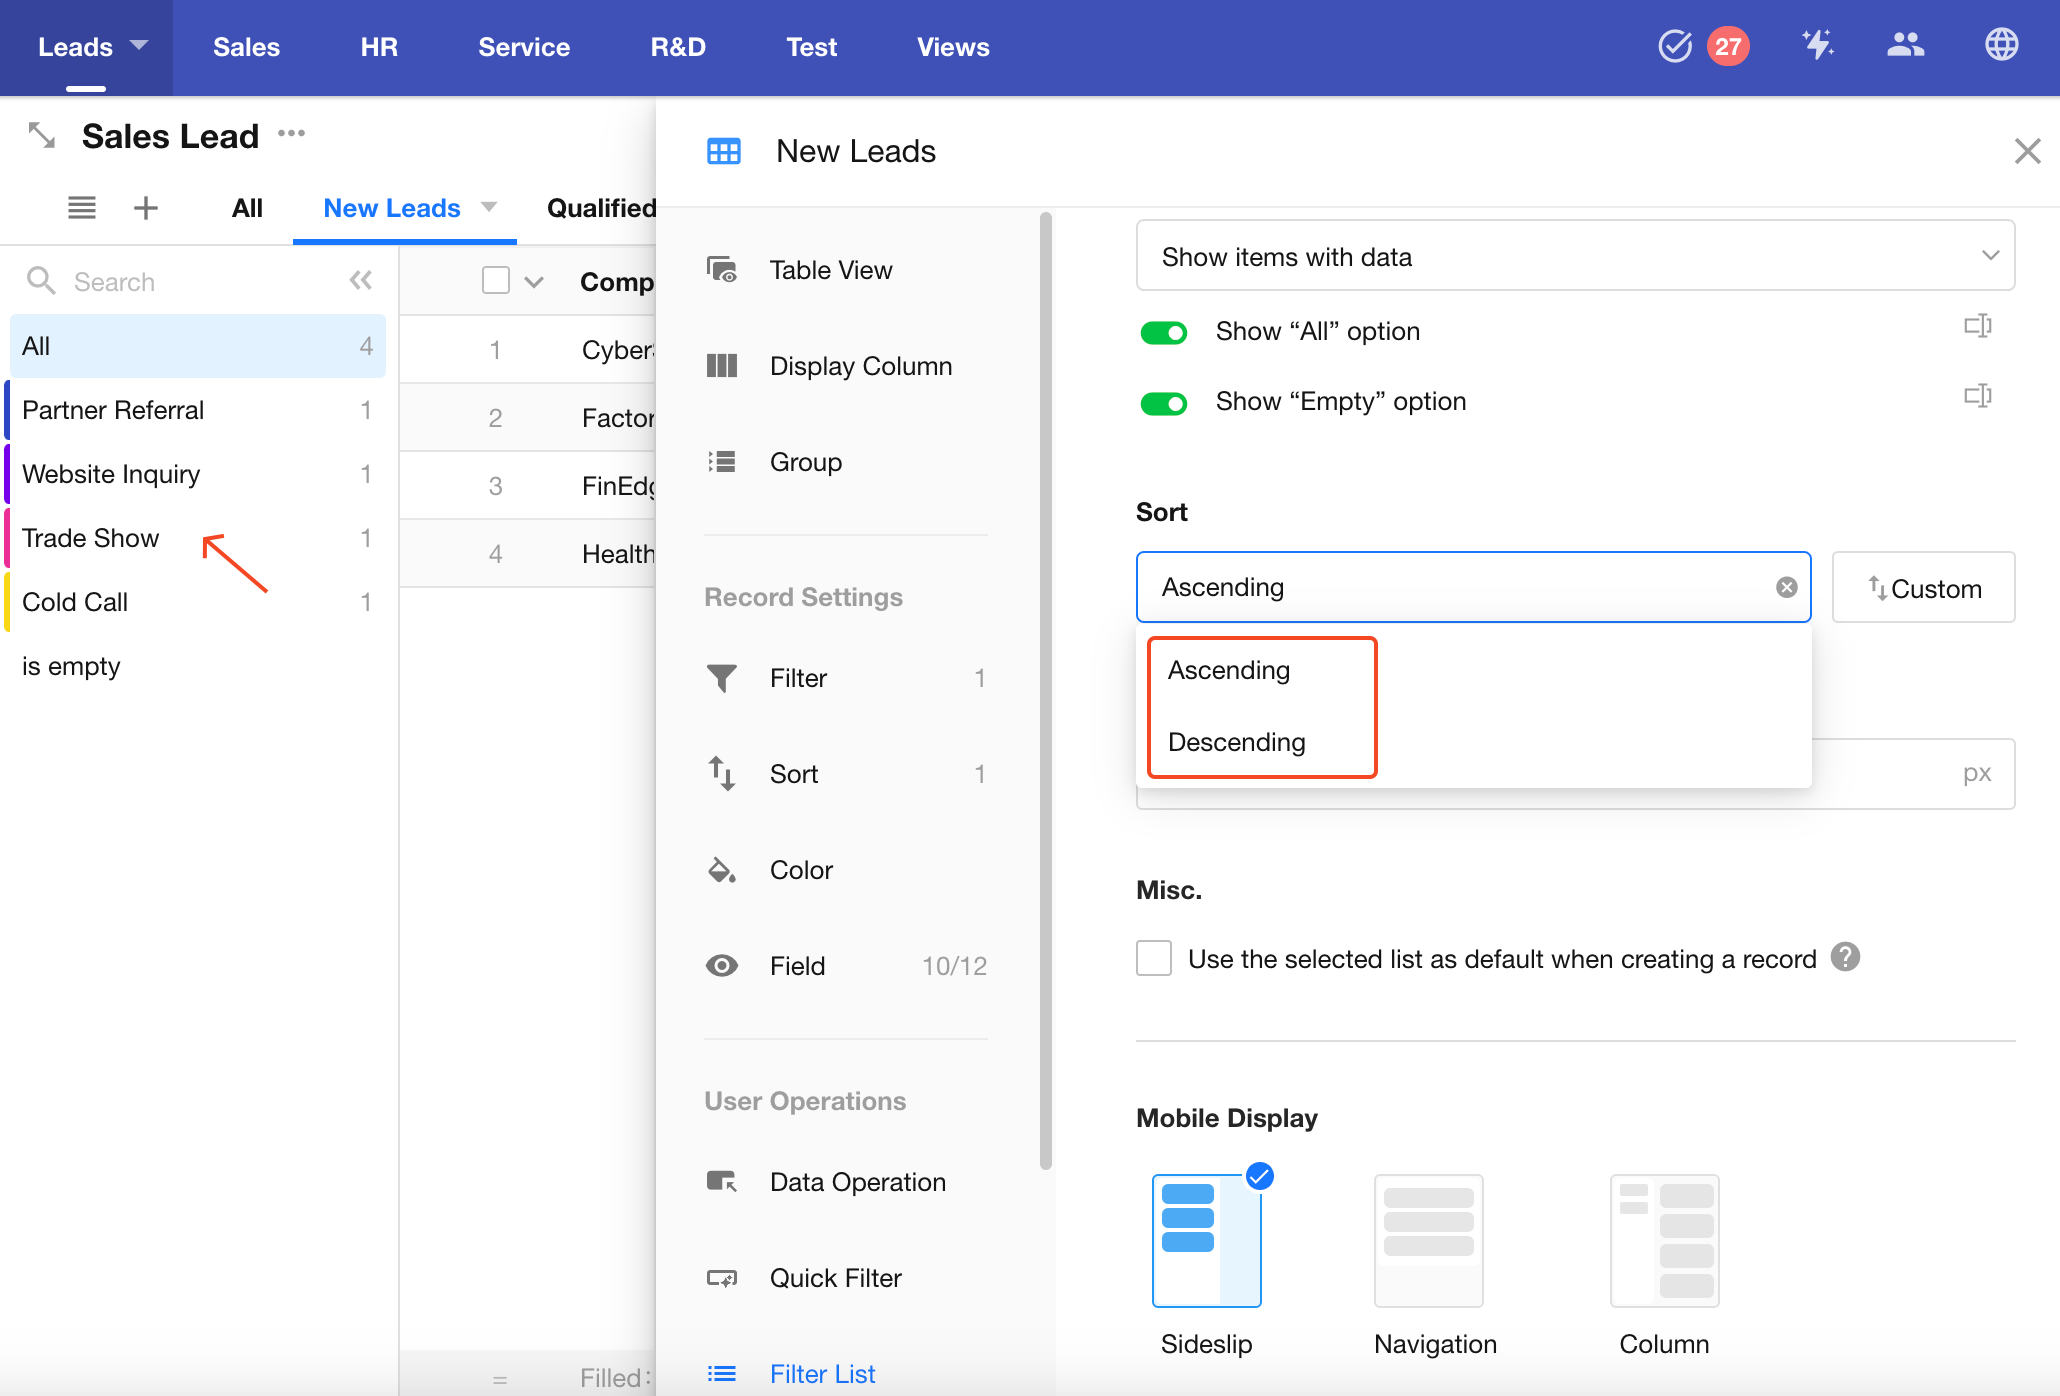Viewport: 2060px width, 1396px height.
Task: Disable the Show "Empty" option switch
Action: point(1163,403)
